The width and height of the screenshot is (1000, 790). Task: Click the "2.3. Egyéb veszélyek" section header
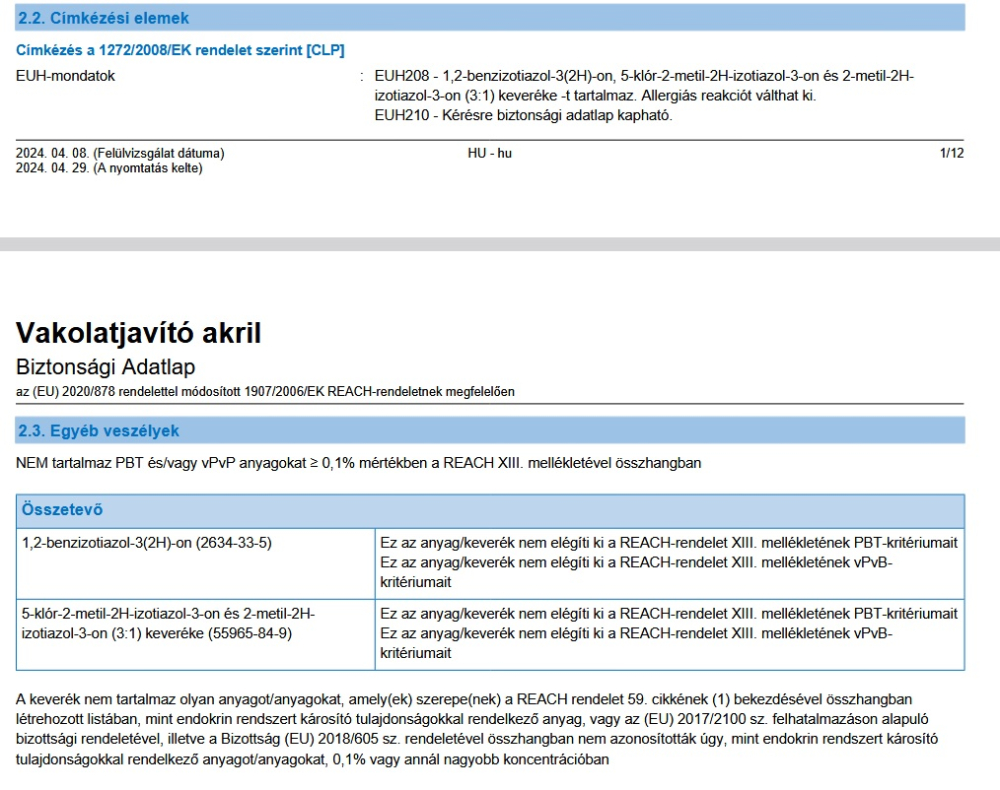tap(99, 431)
